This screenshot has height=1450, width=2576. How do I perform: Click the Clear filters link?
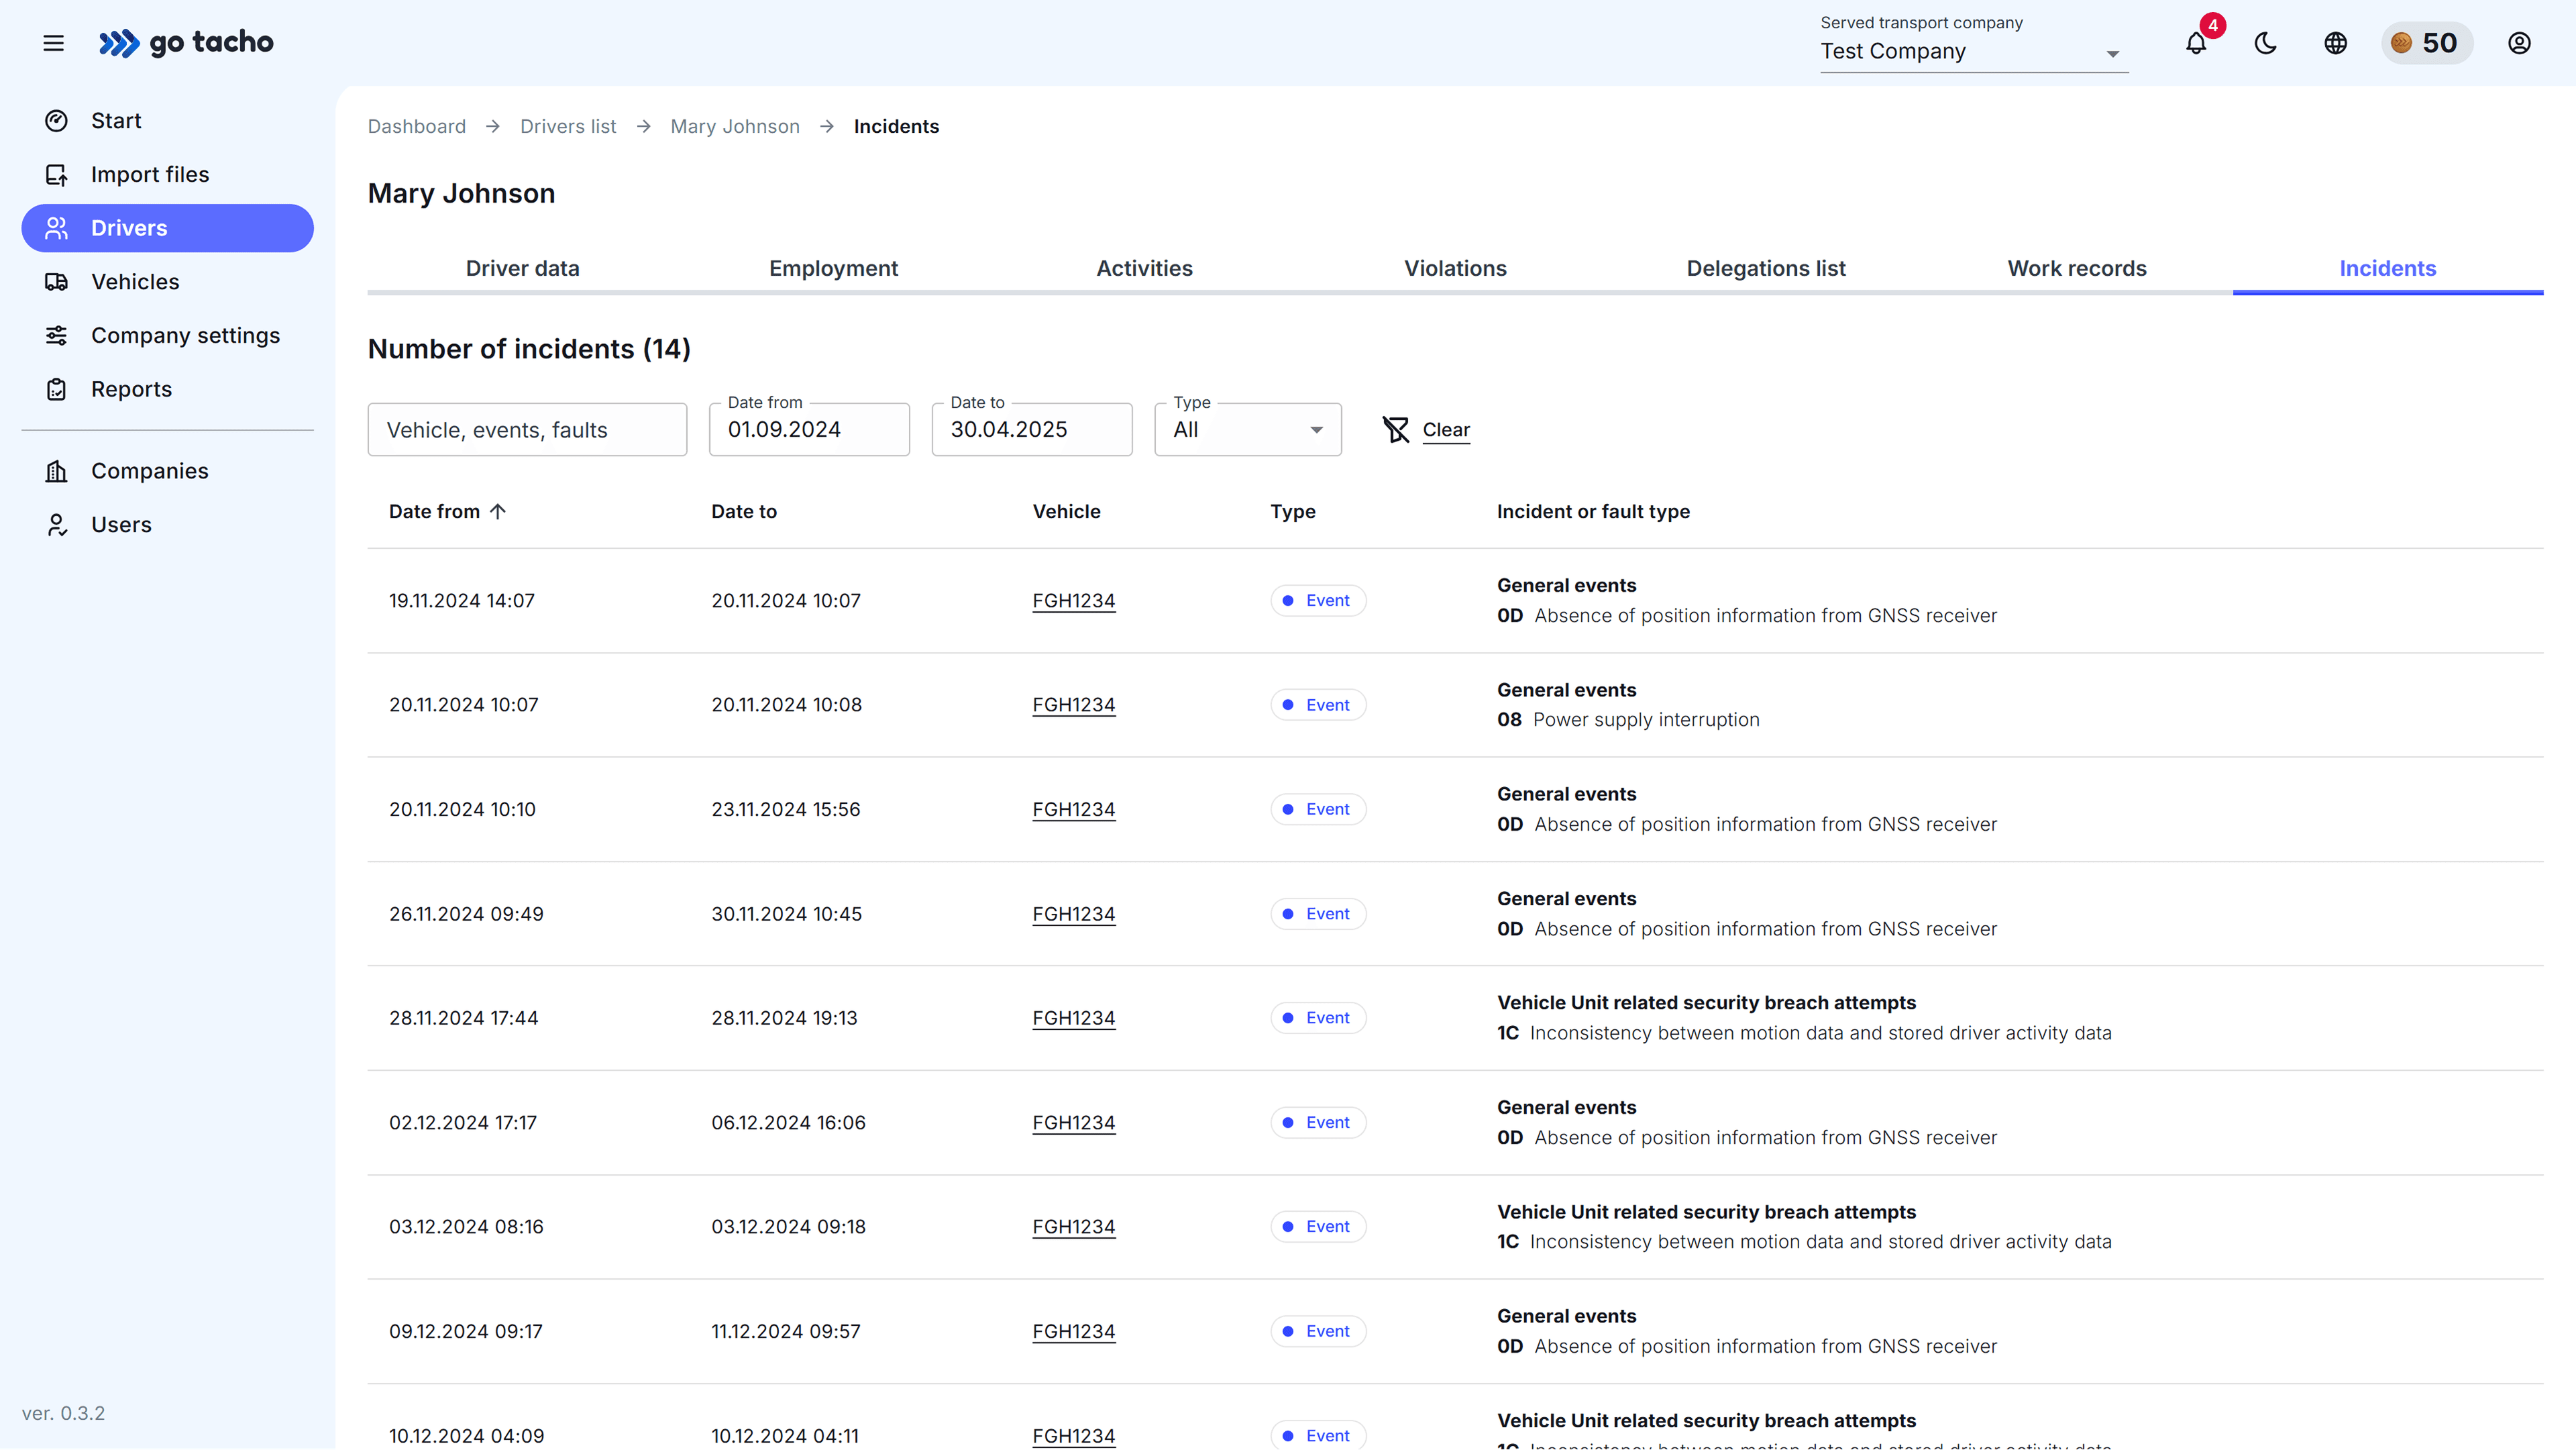(1446, 430)
